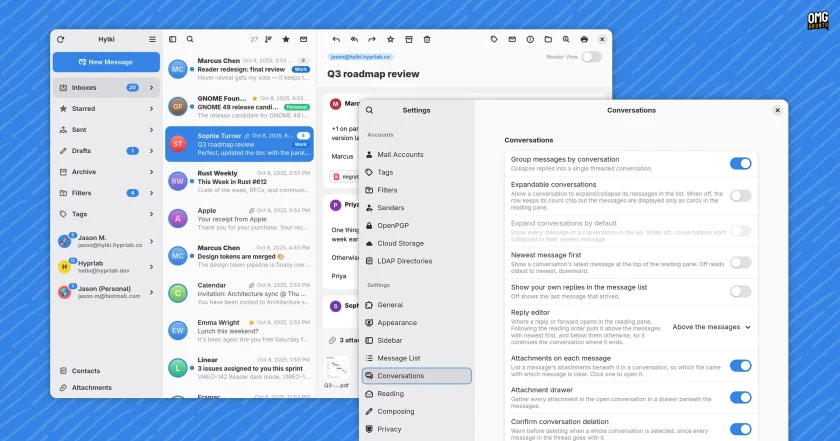Image resolution: width=840 pixels, height=441 pixels.
Task: Click the Reply All icon in reading toolbar
Action: [354, 39]
